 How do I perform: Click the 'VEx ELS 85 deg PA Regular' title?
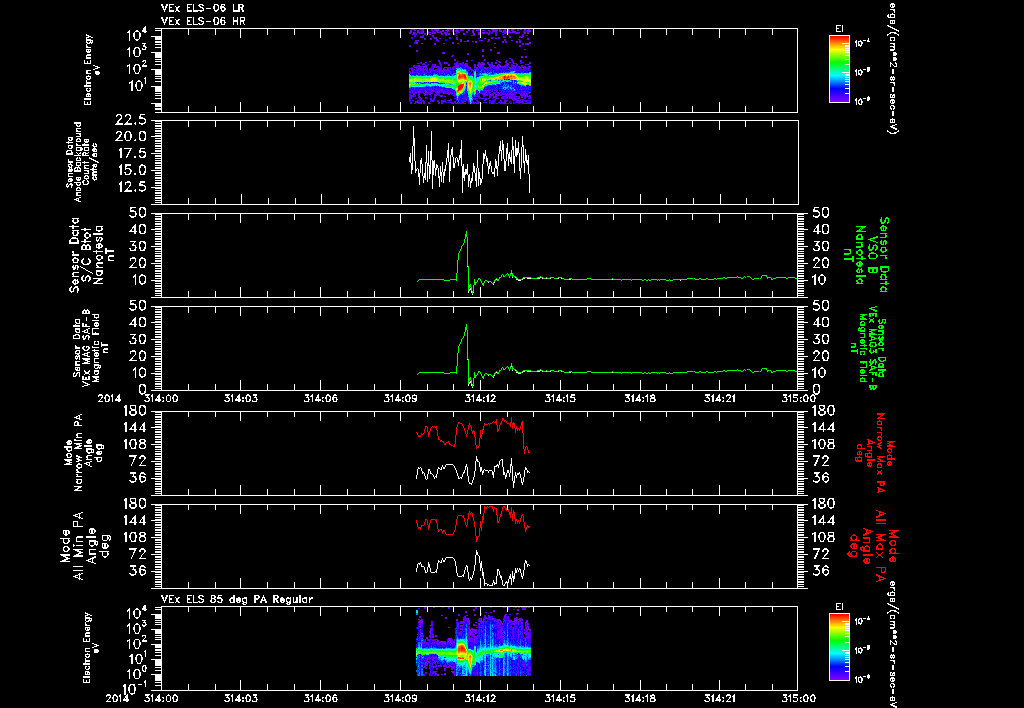click(x=237, y=599)
